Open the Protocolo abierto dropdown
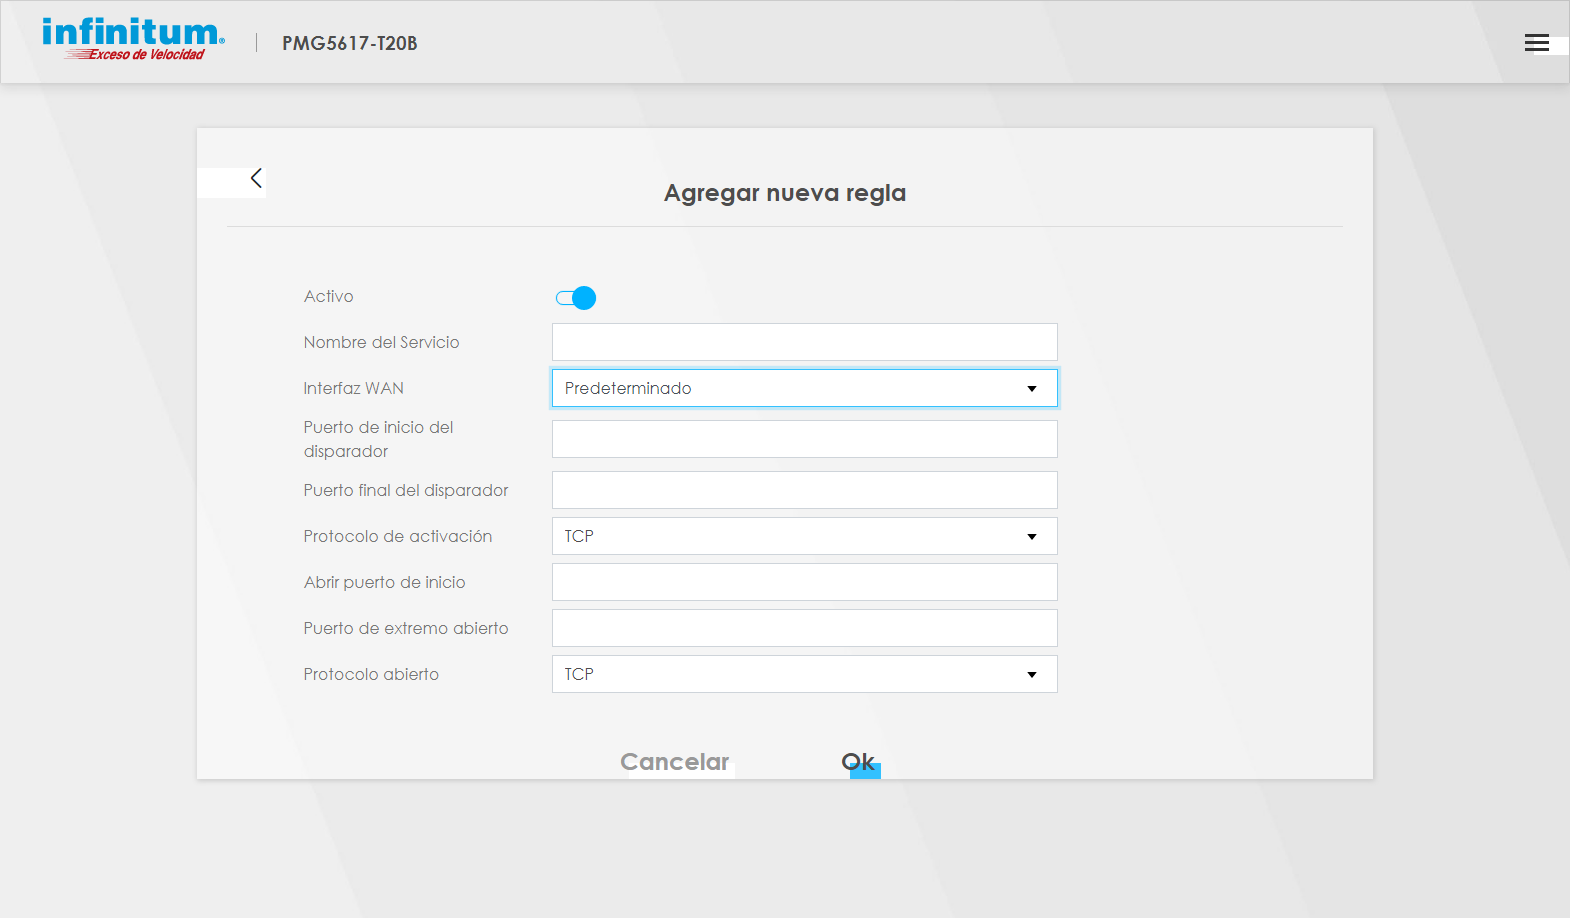Image resolution: width=1570 pixels, height=918 pixels. click(x=804, y=674)
